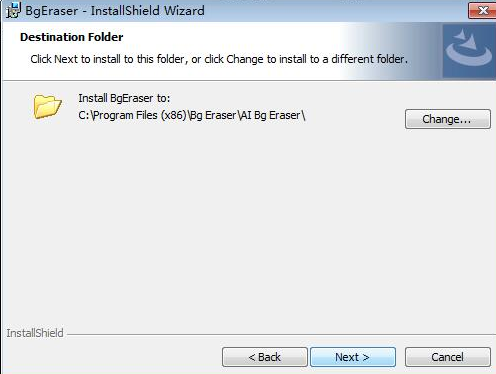The width and height of the screenshot is (496, 374).
Task: Cancel the BgEraser installation
Action: (448, 357)
